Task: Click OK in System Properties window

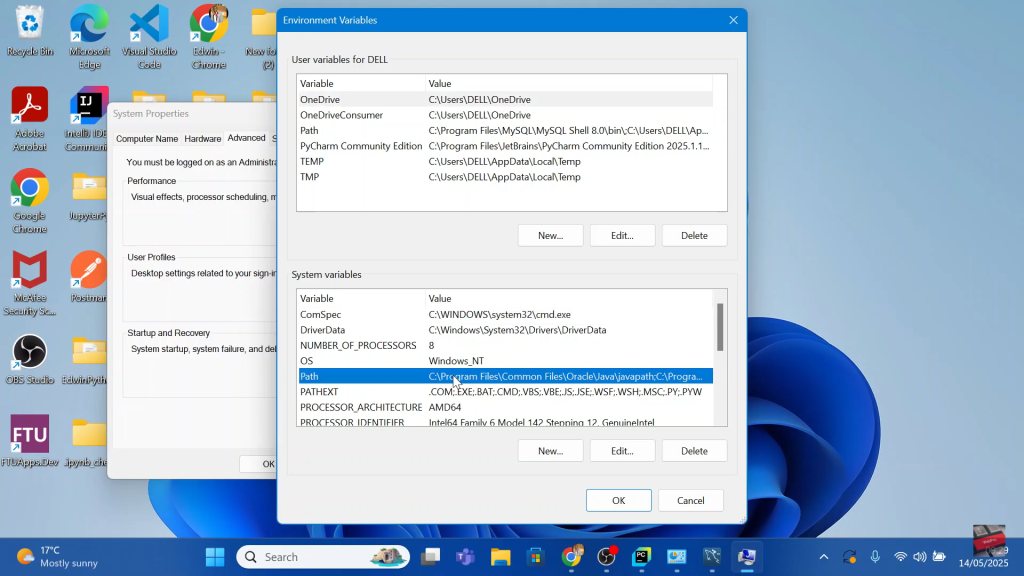Action: (259, 464)
